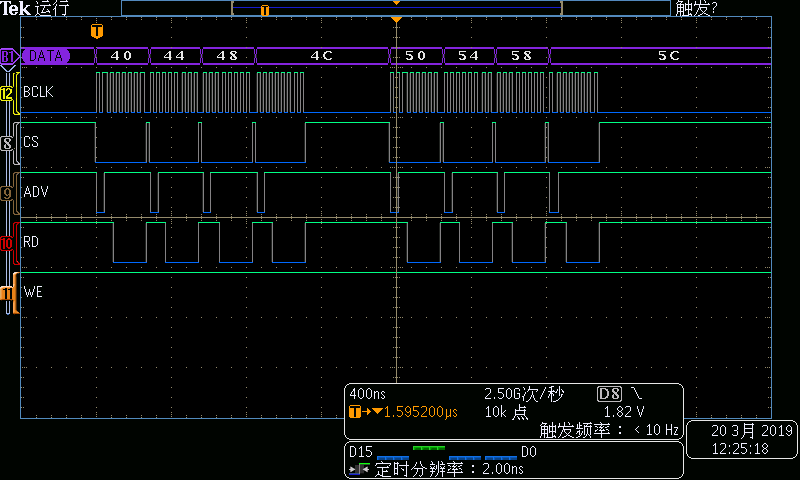
Task: Click the 1.595200µs trigger delay readout
Action: pyautogui.click(x=420, y=412)
